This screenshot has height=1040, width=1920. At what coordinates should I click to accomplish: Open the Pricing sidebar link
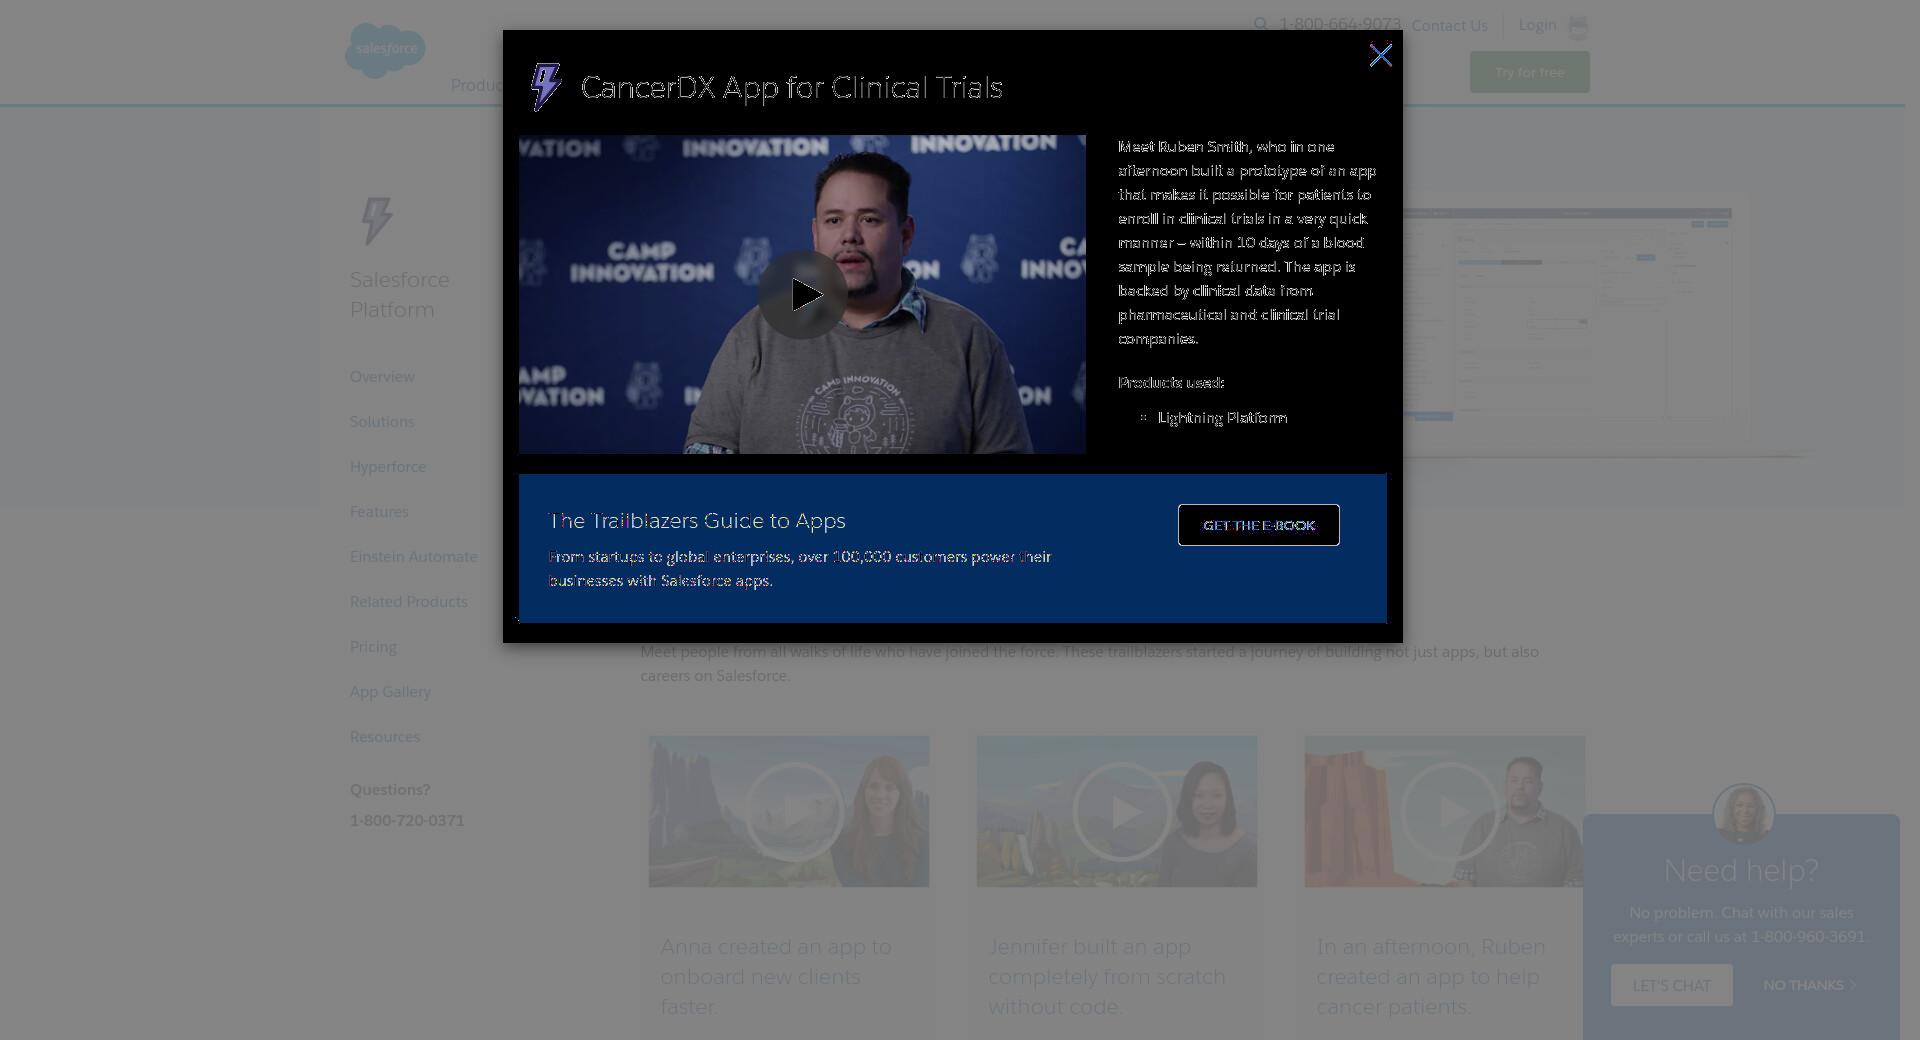pos(373,647)
